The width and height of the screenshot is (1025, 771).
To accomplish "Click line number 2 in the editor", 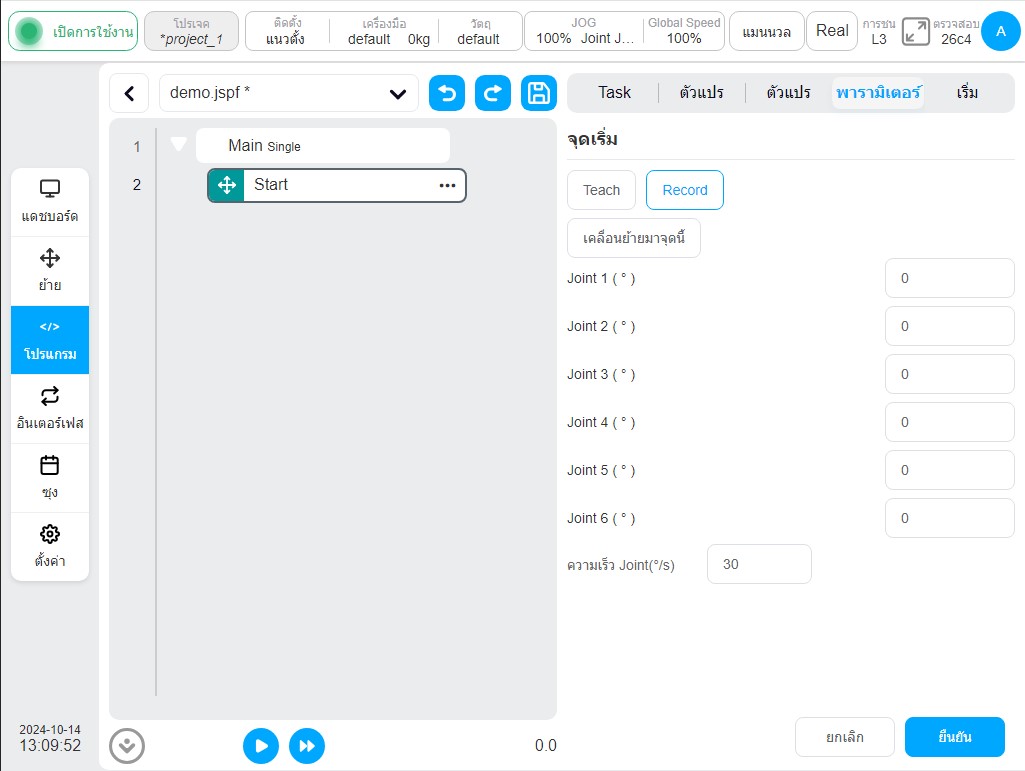I will (137, 185).
